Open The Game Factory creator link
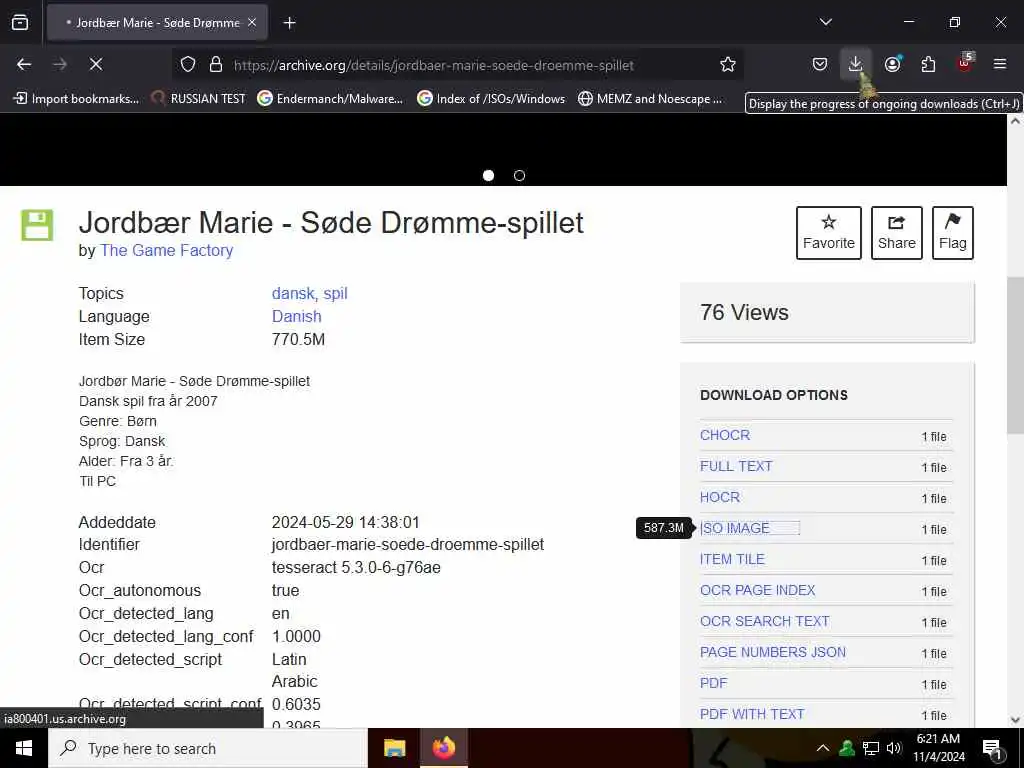 point(167,250)
